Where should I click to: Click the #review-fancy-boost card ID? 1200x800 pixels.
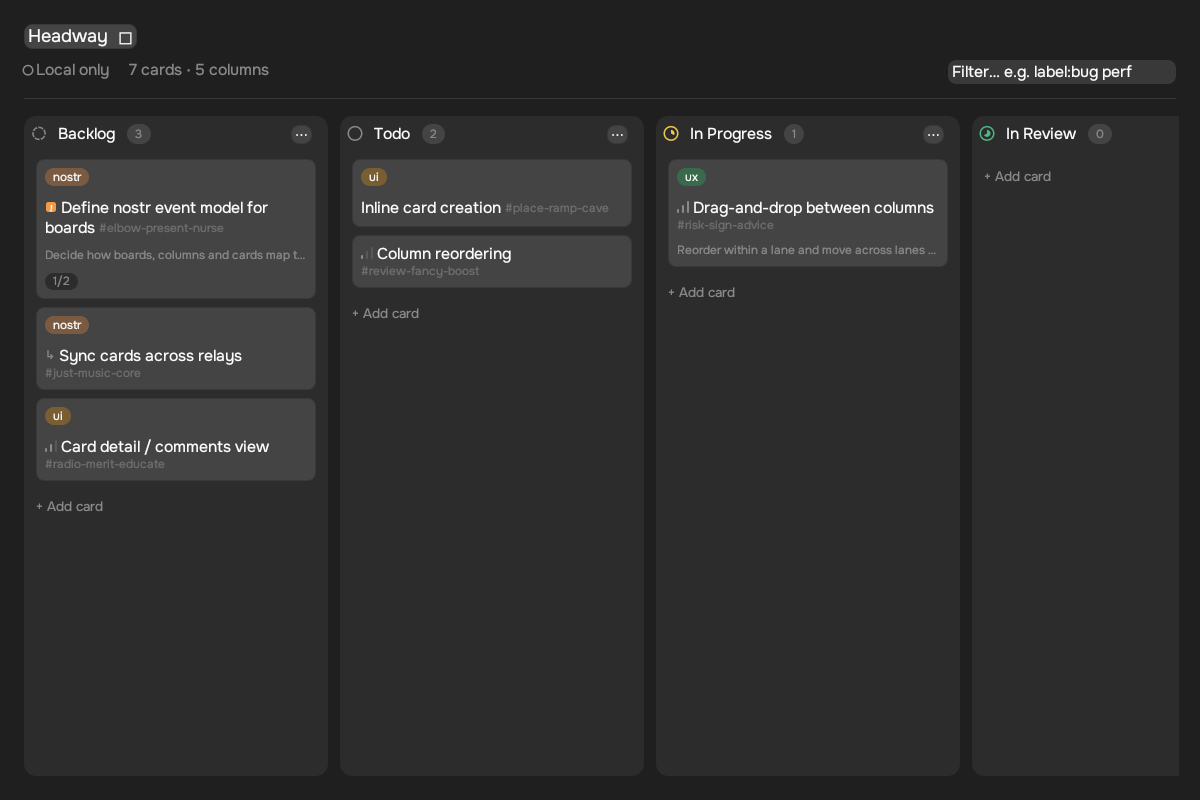(420, 272)
